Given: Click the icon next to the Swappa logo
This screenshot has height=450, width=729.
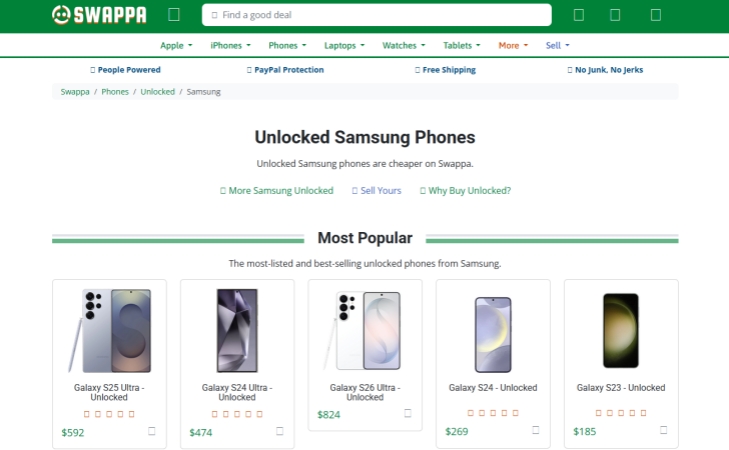Looking at the screenshot, I should 174,15.
